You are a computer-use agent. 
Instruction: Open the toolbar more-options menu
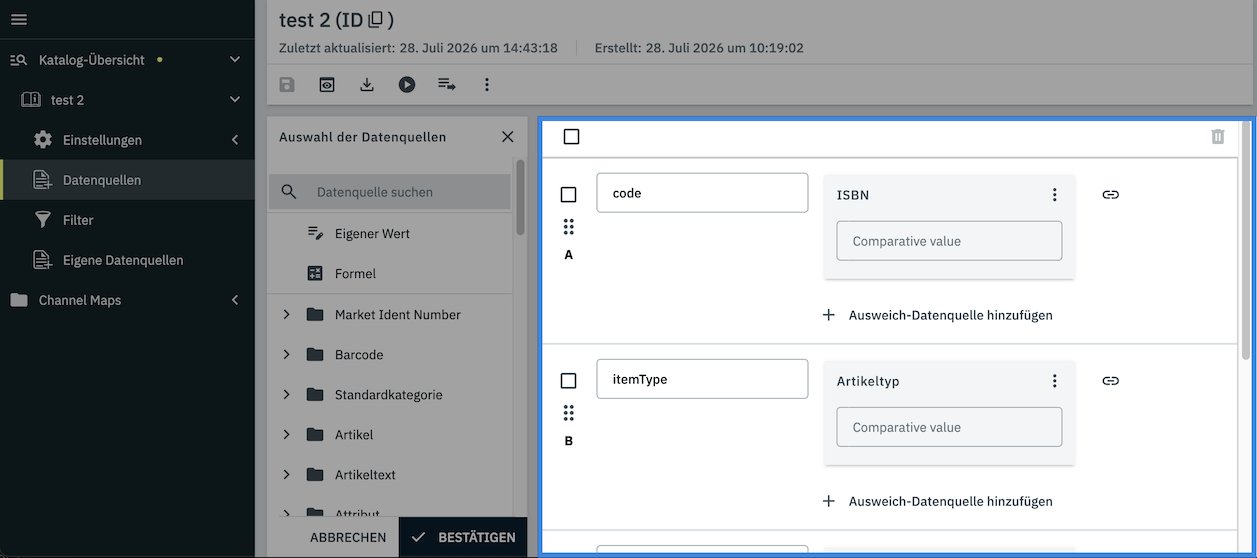(487, 85)
